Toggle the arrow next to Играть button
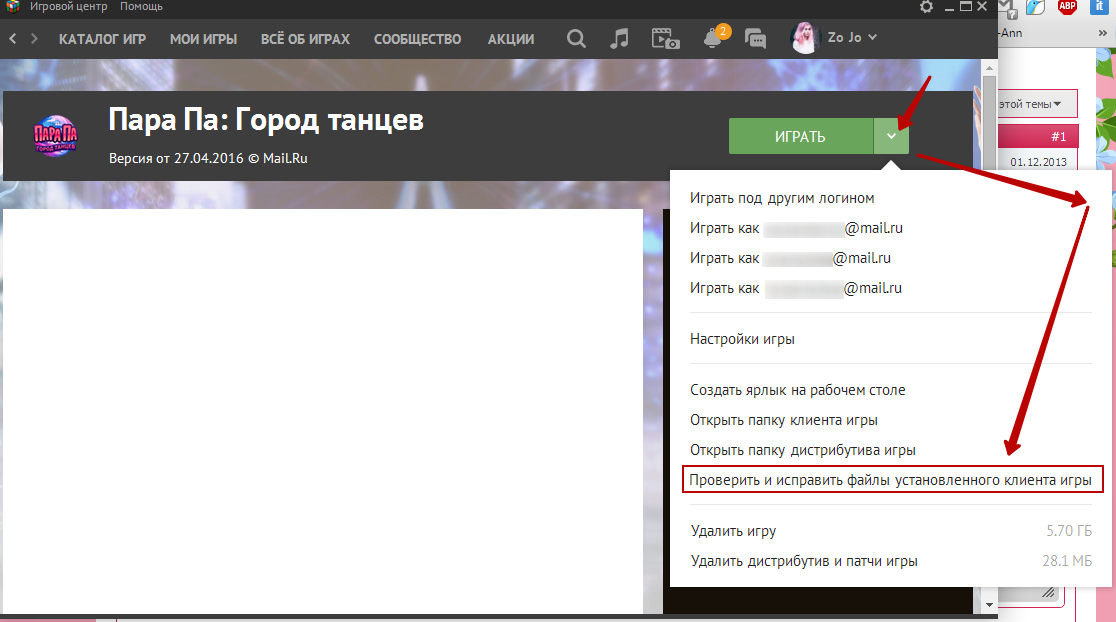This screenshot has width=1116, height=622. 891,136
